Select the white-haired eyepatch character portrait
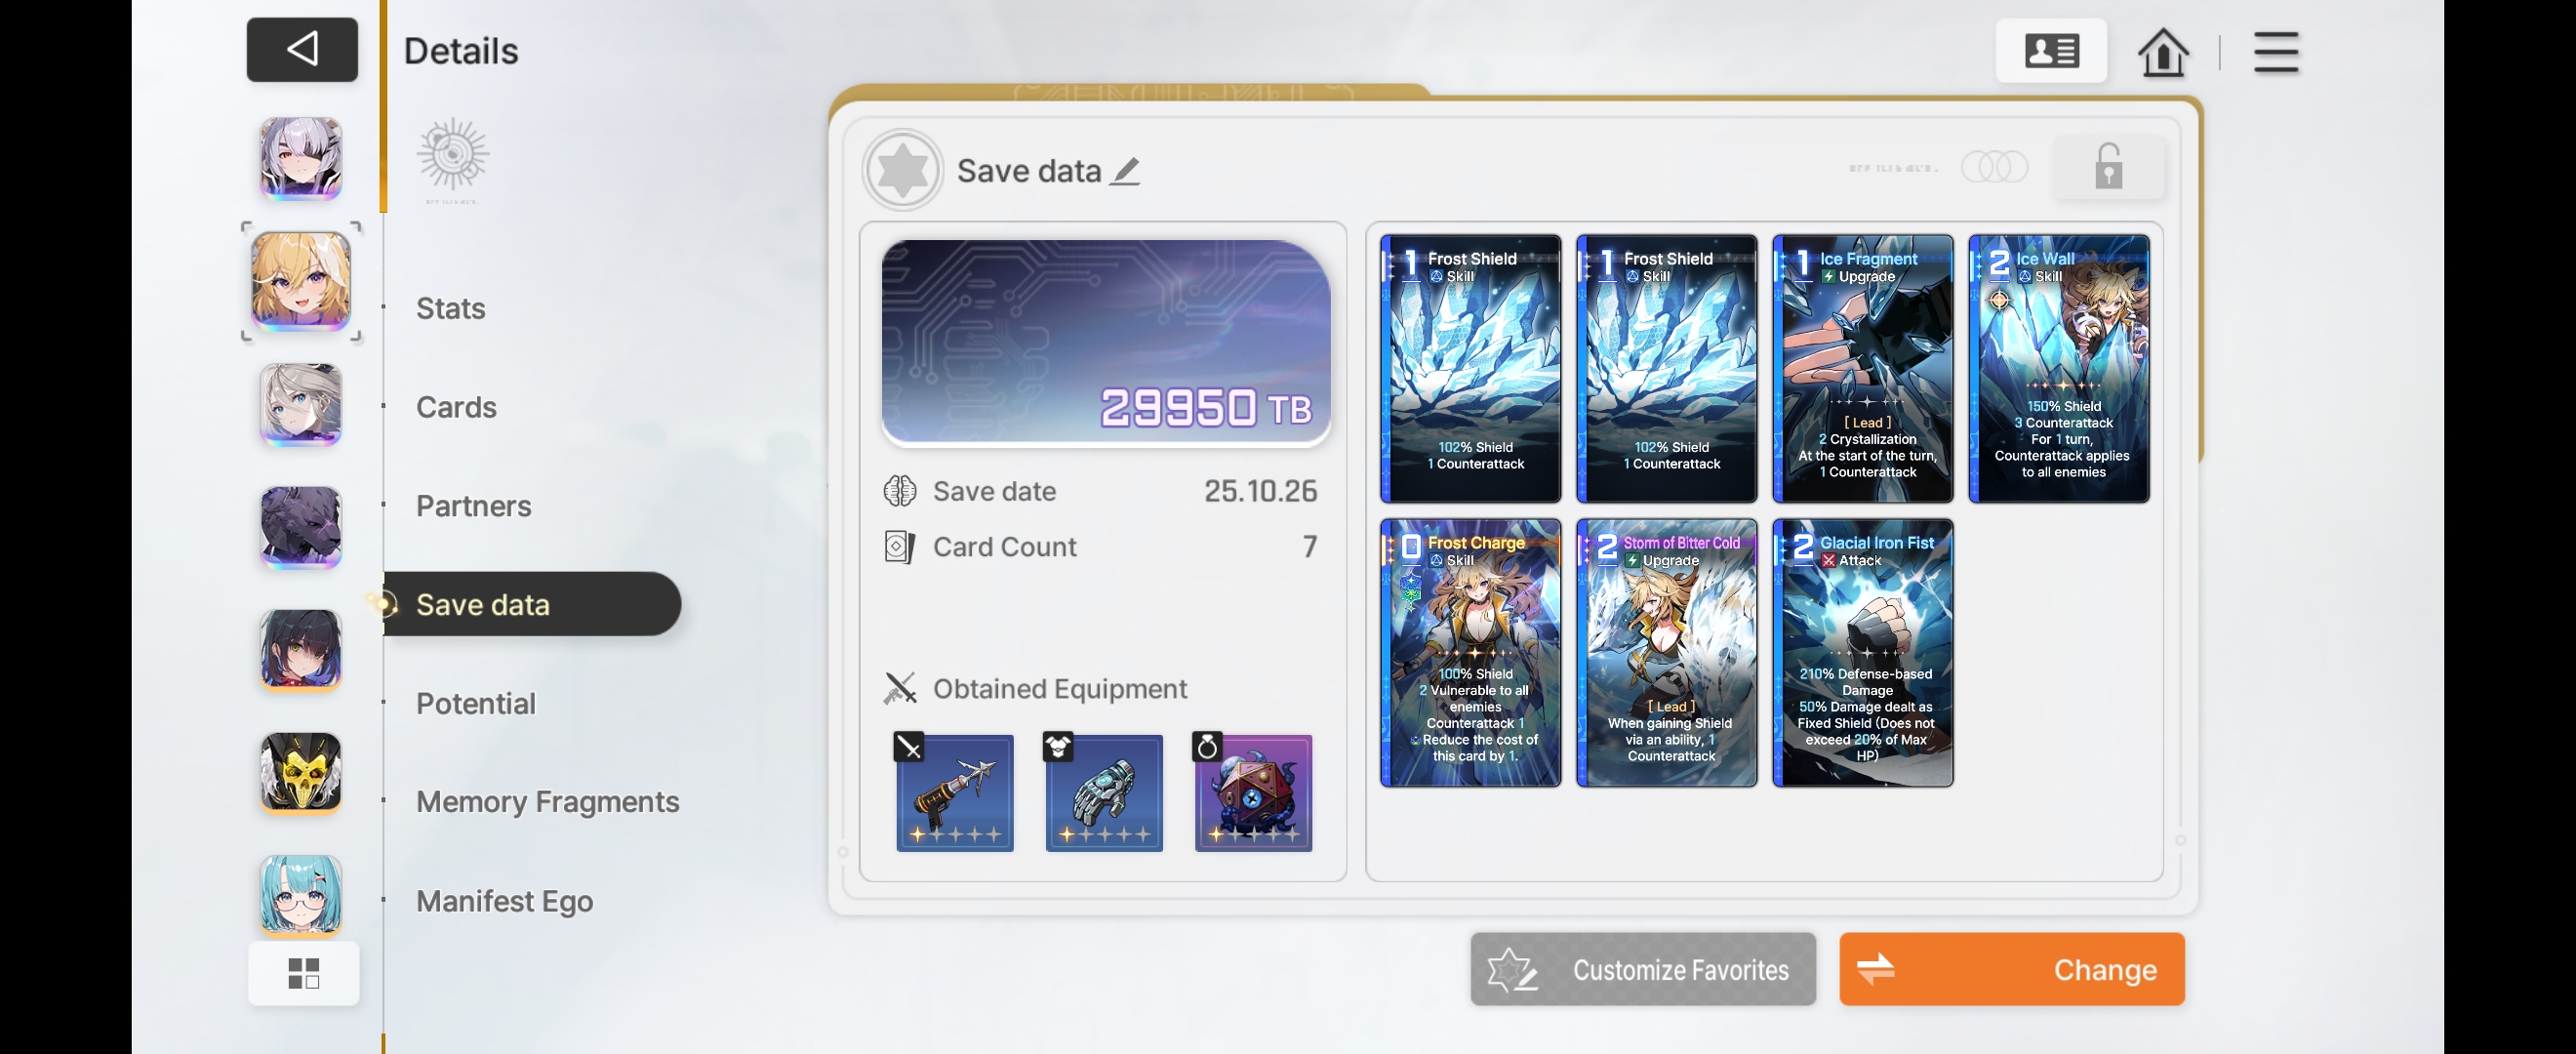The width and height of the screenshot is (2576, 1054). (x=301, y=158)
